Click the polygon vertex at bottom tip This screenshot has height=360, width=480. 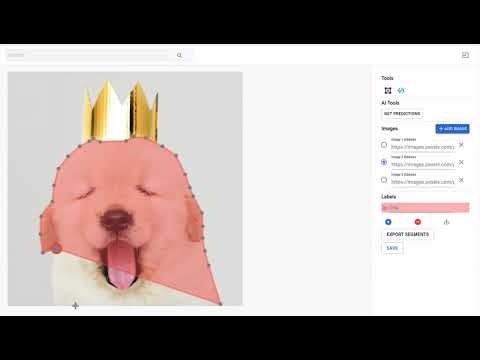(221, 304)
